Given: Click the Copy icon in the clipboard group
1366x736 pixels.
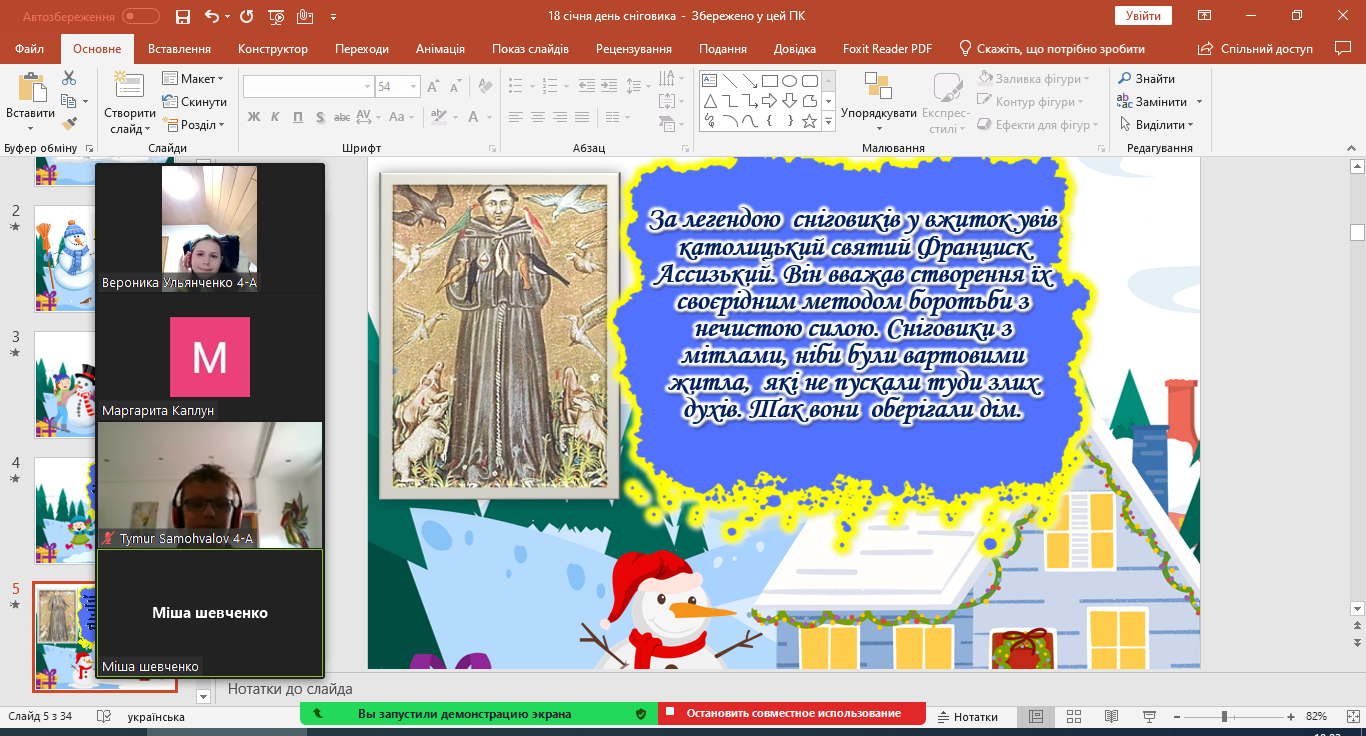Looking at the screenshot, I should click(68, 101).
